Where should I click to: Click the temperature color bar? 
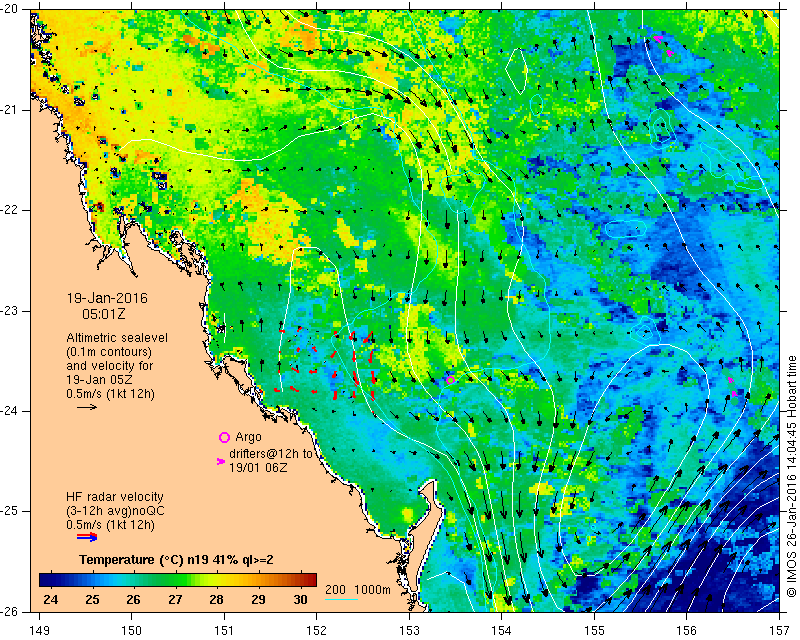(x=178, y=580)
